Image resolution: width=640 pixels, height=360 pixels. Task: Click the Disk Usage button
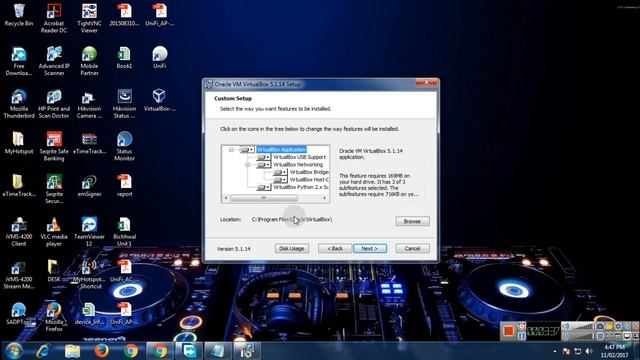click(291, 249)
